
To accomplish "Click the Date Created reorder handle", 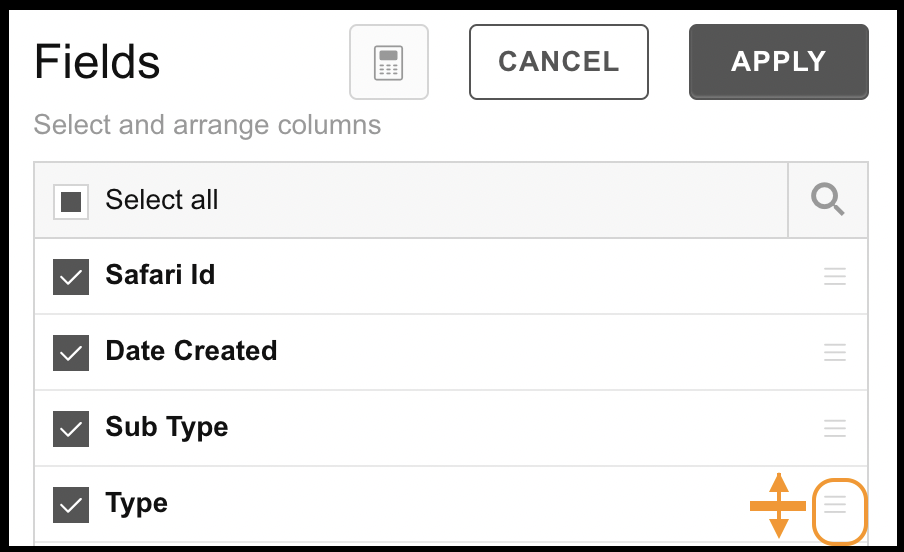I will point(834,352).
